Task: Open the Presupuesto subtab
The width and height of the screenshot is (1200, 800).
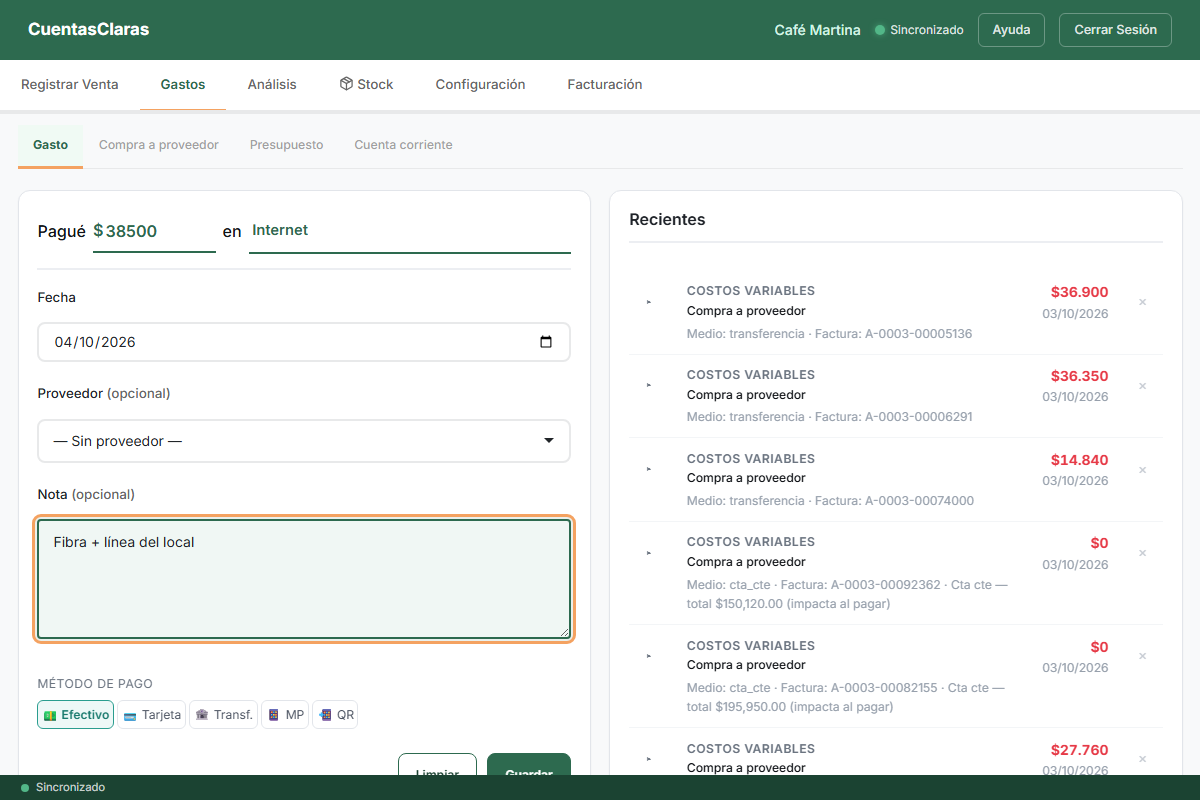Action: (287, 145)
